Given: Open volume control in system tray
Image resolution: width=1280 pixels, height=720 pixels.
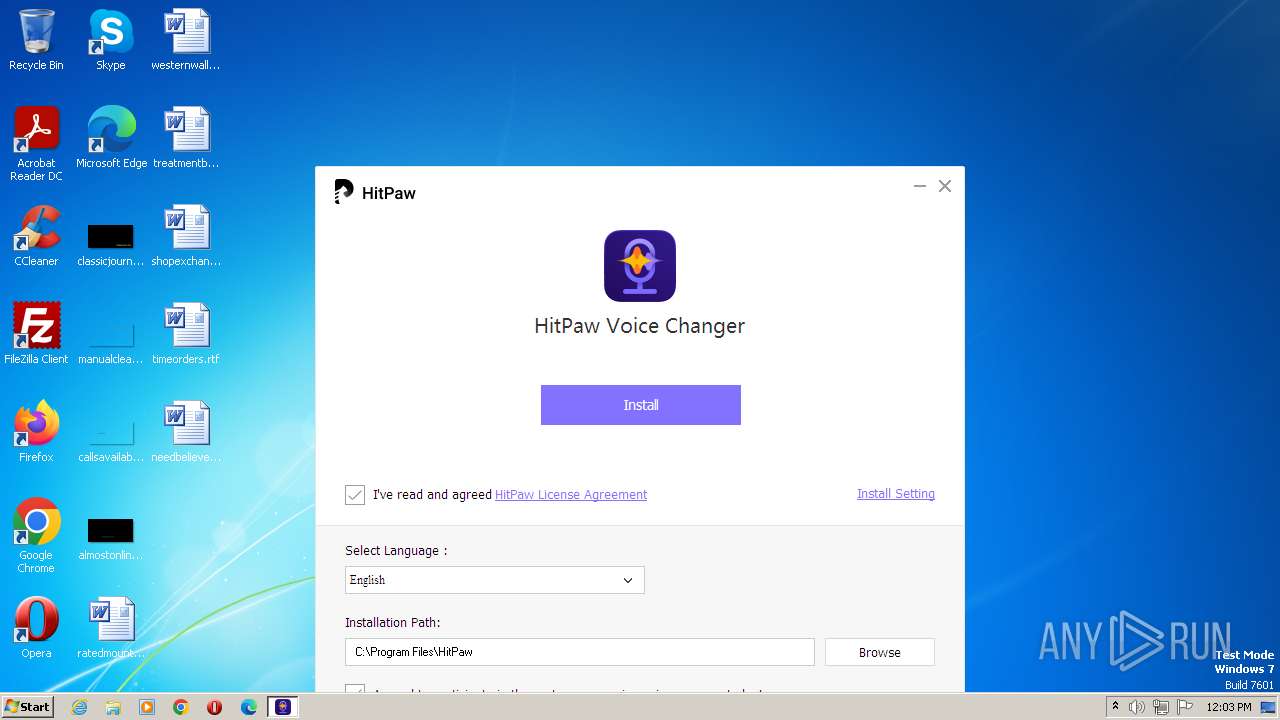Looking at the screenshot, I should point(1137,707).
